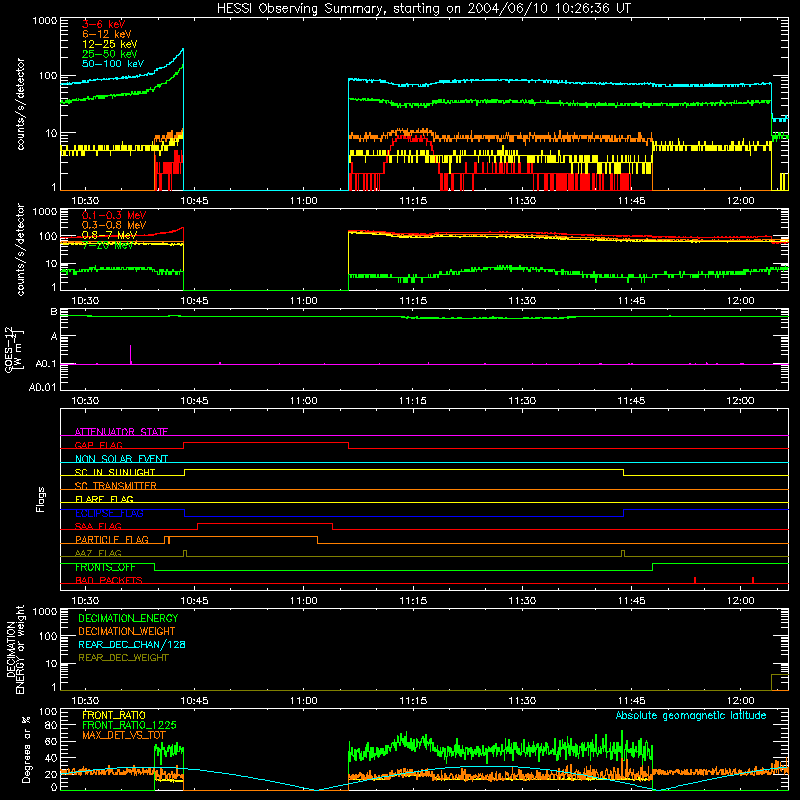Viewport: 800px width, 800px height.
Task: Click the Absolute geomagnetic latitude label
Action: [691, 715]
